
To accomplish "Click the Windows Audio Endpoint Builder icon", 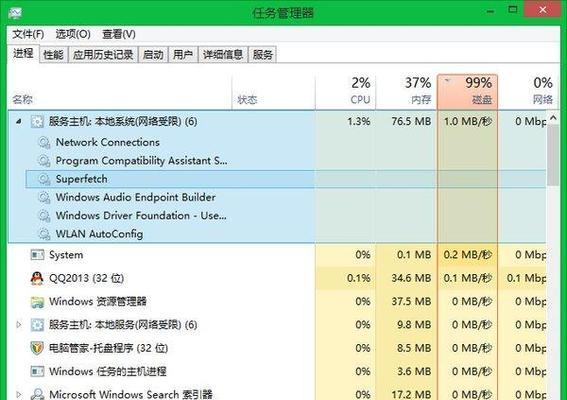I will click(44, 197).
